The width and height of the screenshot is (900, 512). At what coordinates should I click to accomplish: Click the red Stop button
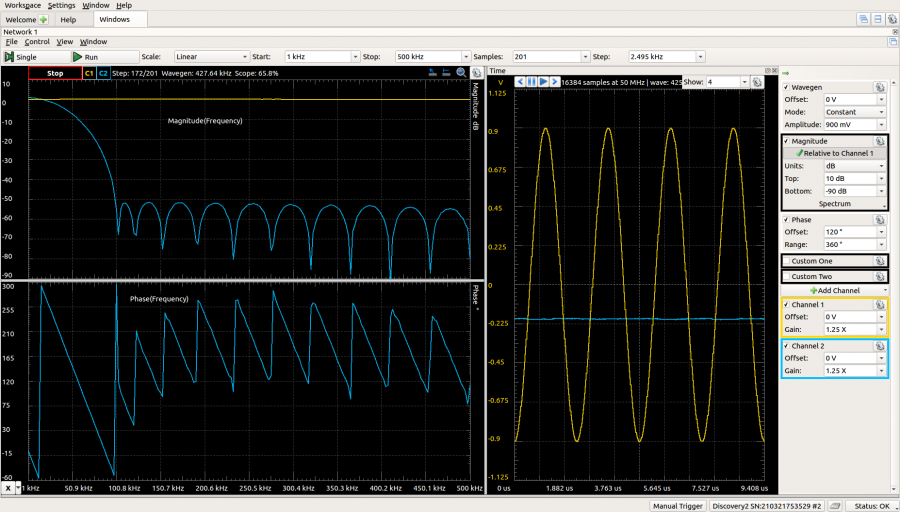point(55,73)
